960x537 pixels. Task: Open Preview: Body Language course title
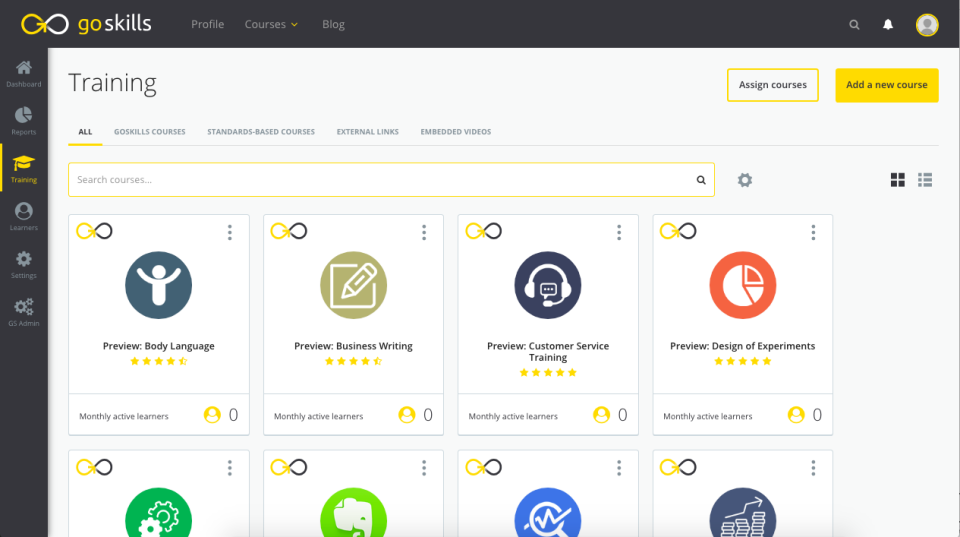click(159, 346)
